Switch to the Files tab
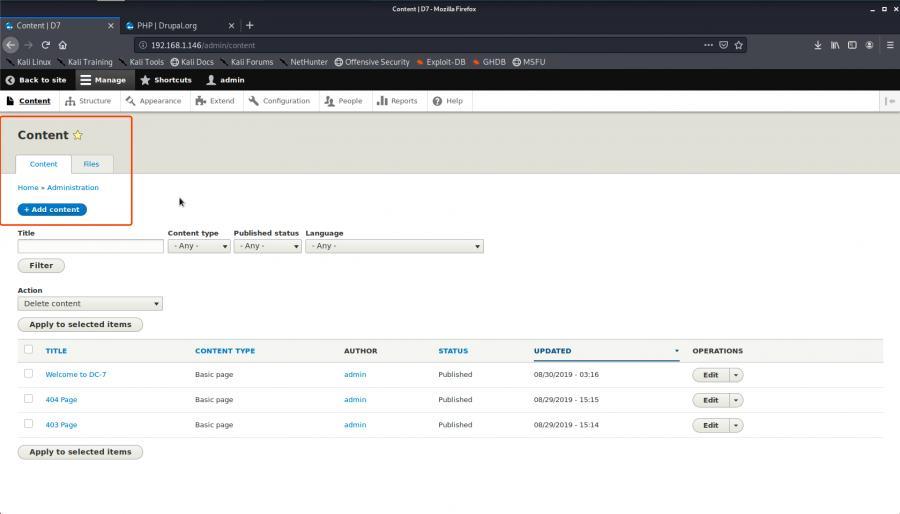 pos(91,164)
